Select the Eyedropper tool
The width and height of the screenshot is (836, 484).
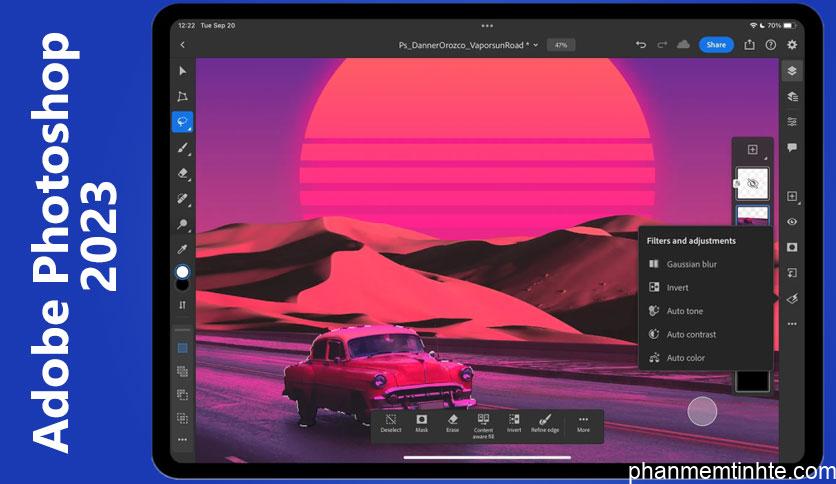click(x=182, y=249)
